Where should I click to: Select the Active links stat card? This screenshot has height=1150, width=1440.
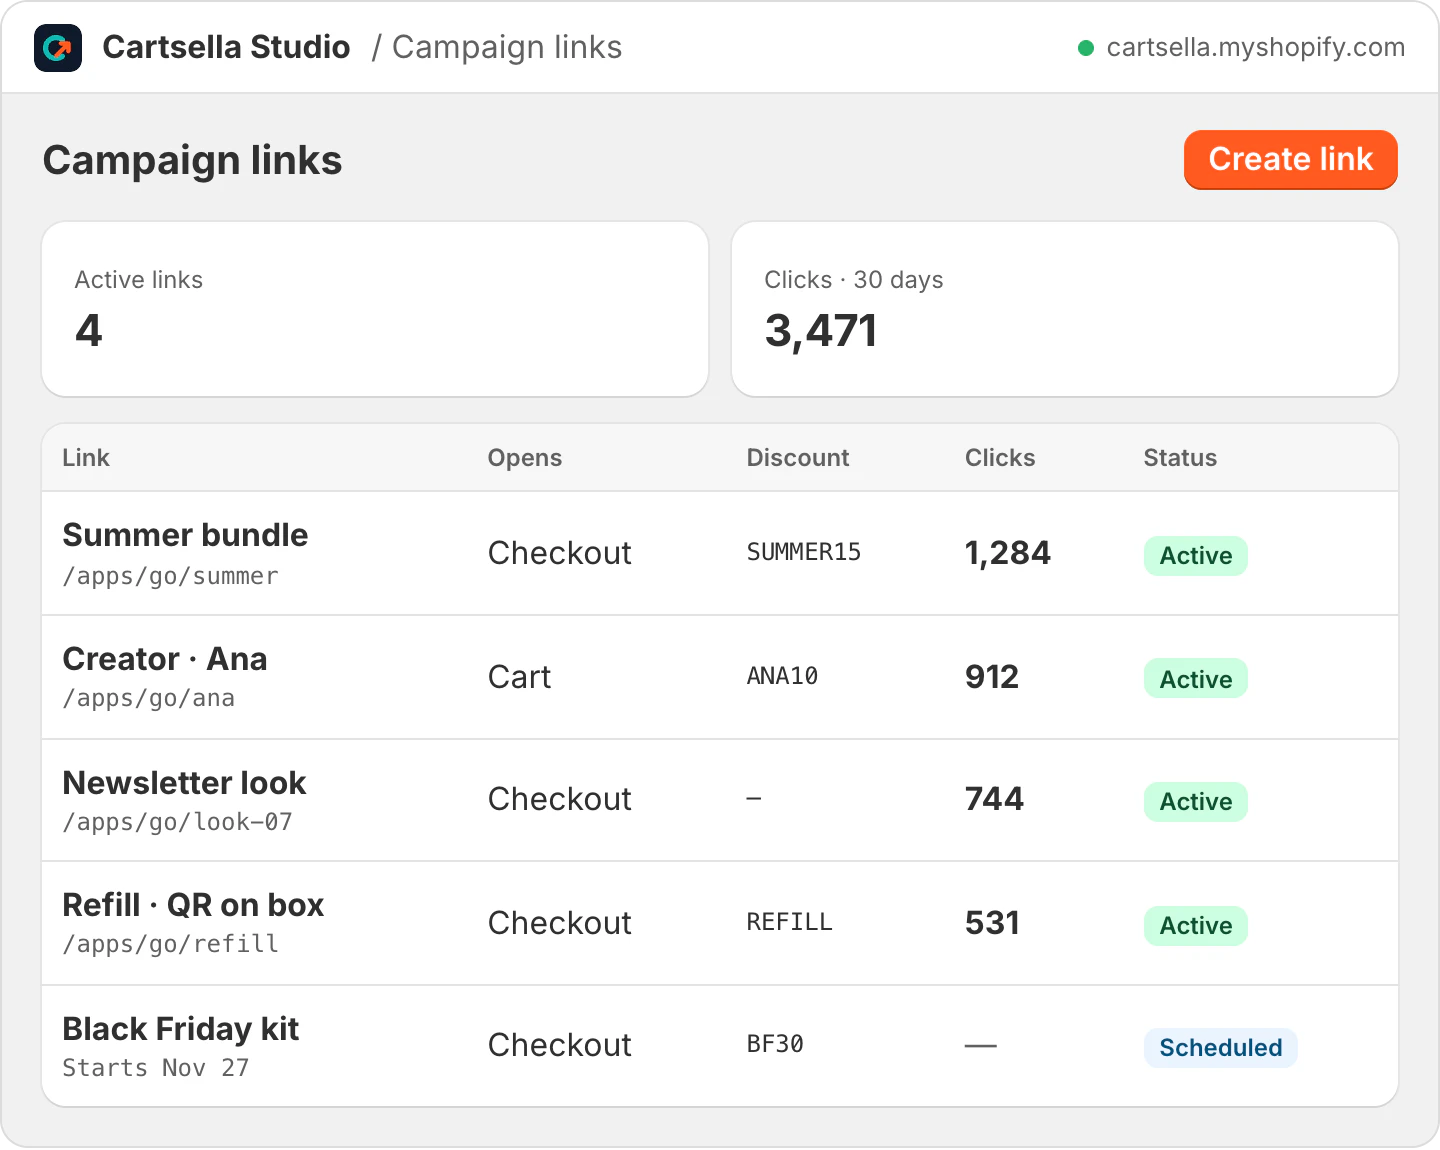click(x=375, y=309)
